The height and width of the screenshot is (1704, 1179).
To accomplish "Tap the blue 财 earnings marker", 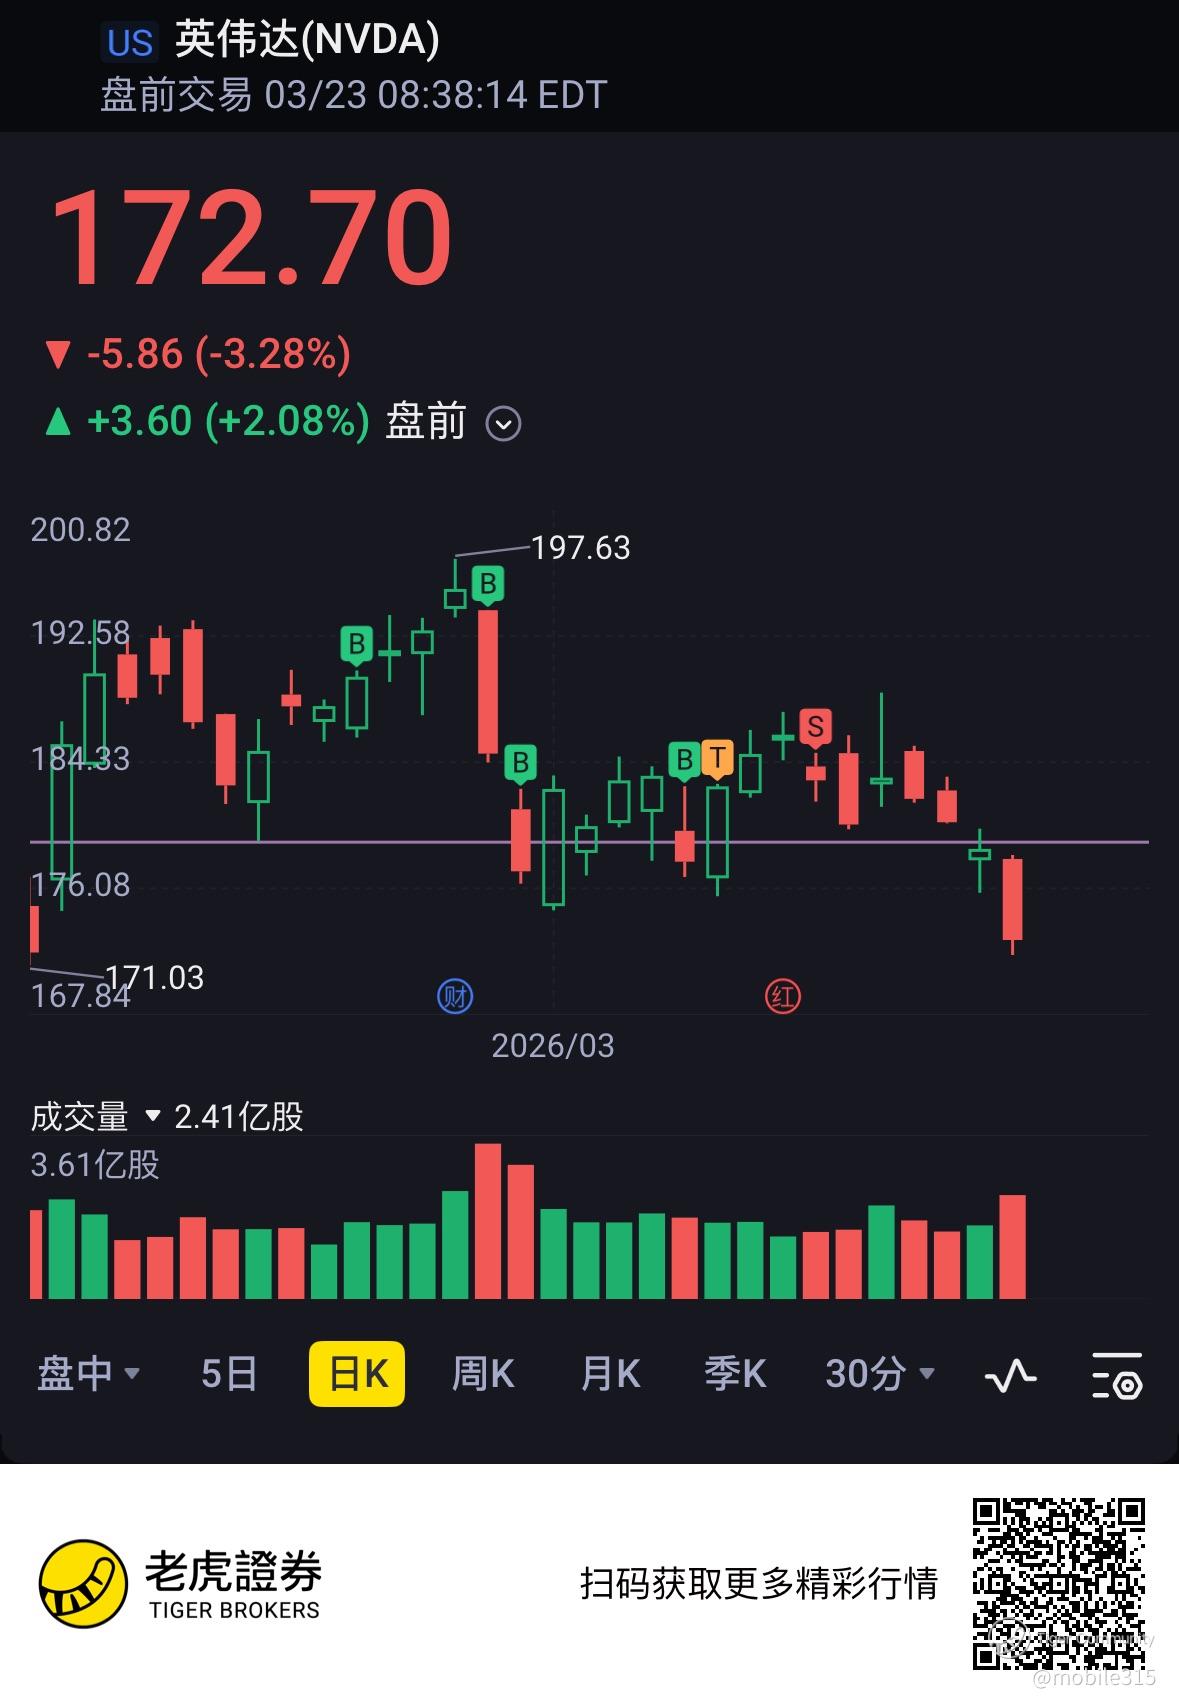I will (x=456, y=996).
